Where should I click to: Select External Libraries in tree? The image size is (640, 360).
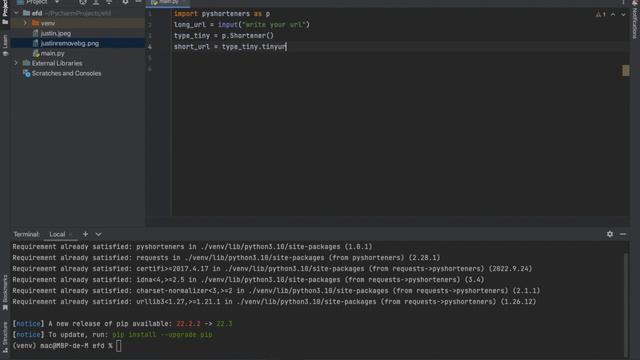(57, 63)
